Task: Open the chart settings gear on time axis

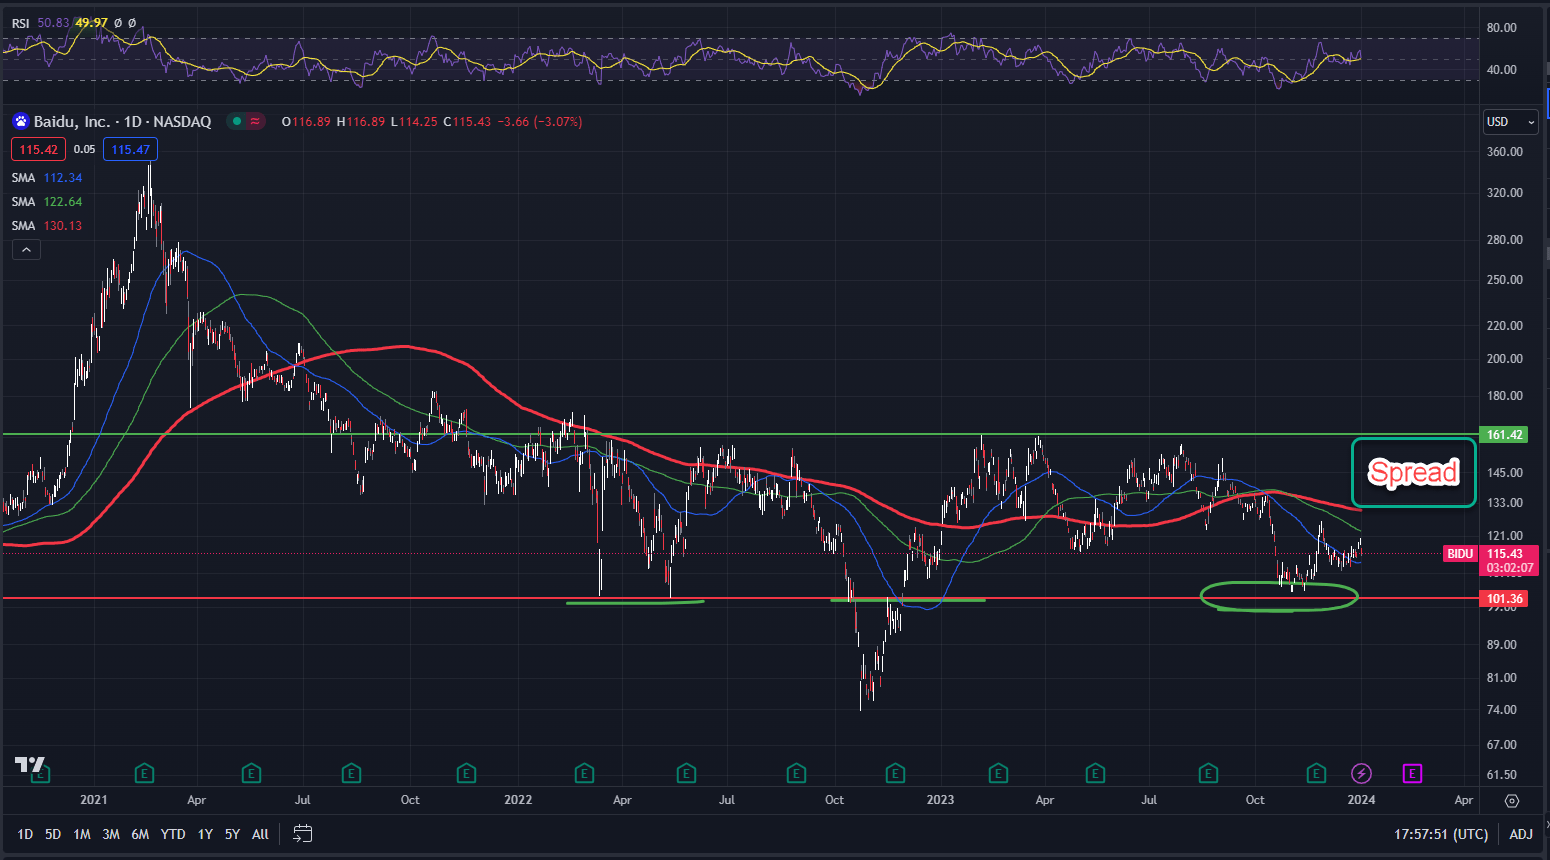Action: pos(1512,800)
